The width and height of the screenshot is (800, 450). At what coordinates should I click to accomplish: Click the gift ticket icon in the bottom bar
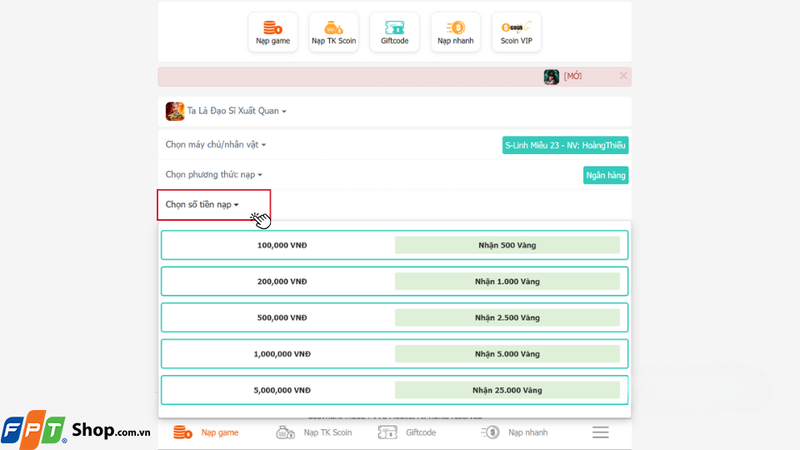(388, 433)
